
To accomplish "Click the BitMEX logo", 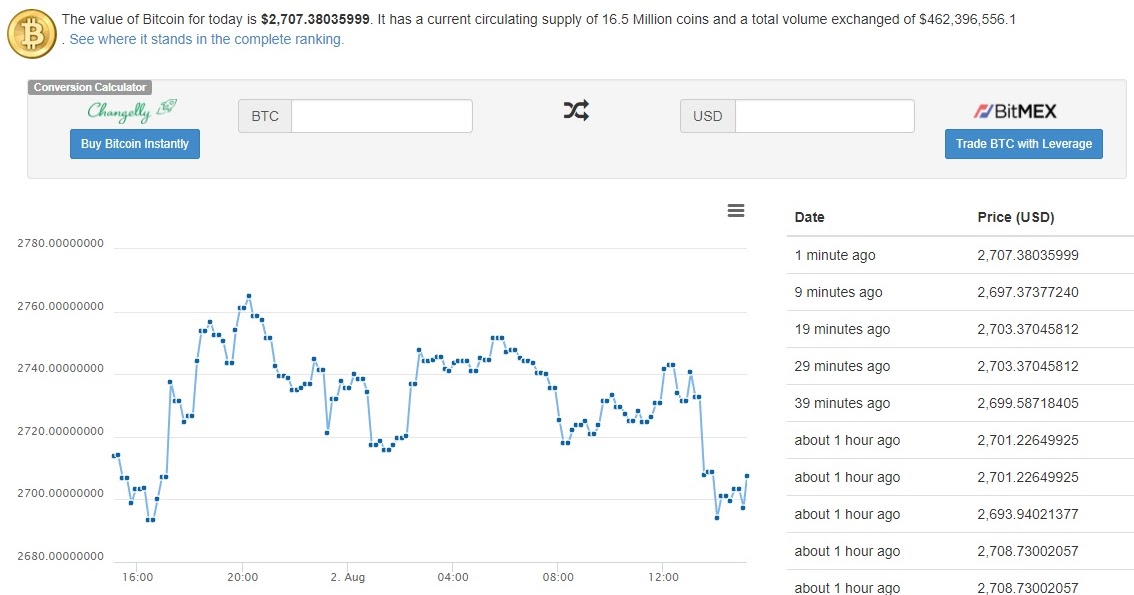I will 1015,111.
